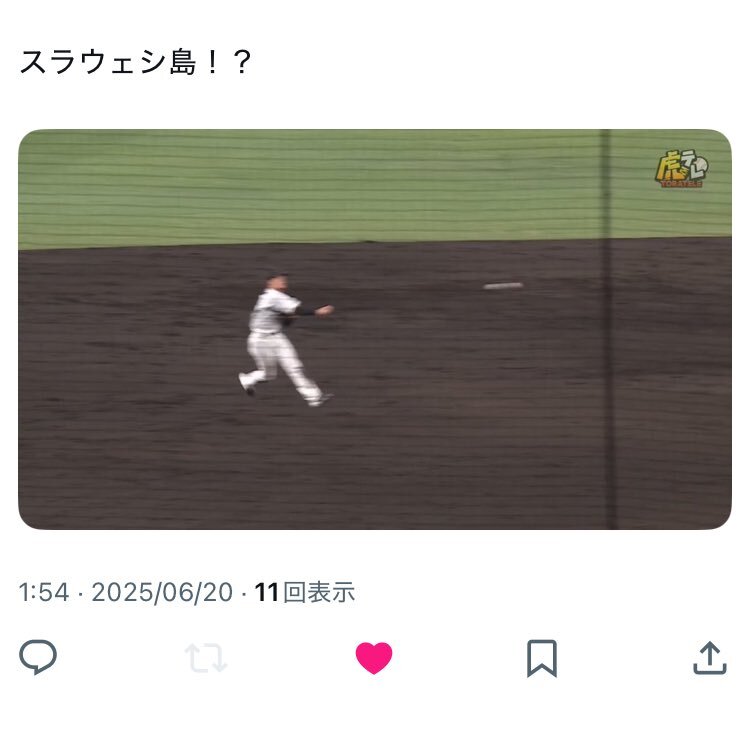Image resolution: width=749 pixels, height=749 pixels.
Task: Click the fielder's white uniform legs
Action: point(282,368)
